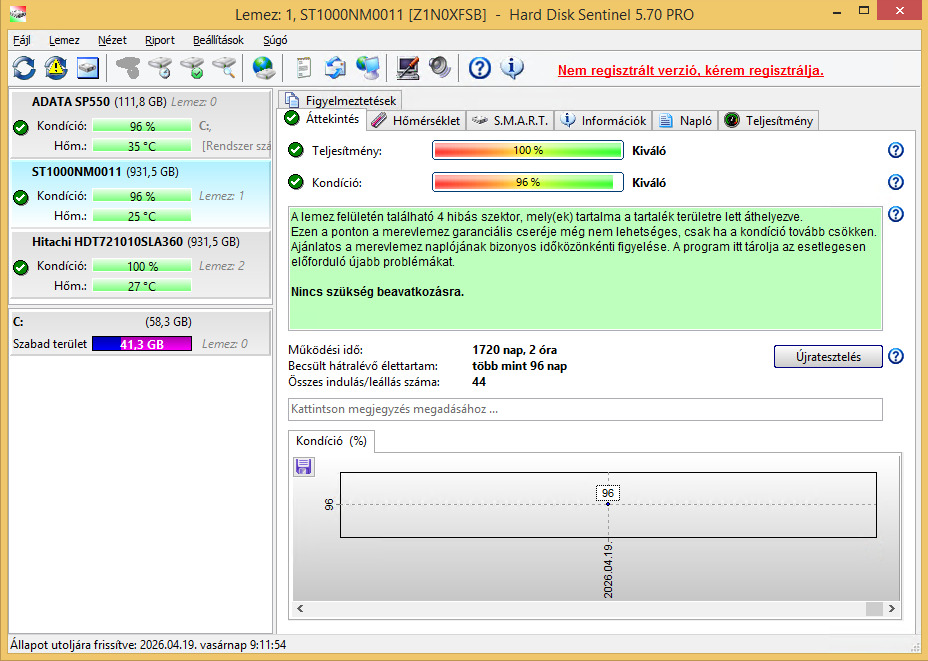Click the disk with magnifier toolbar icon

coord(224,68)
